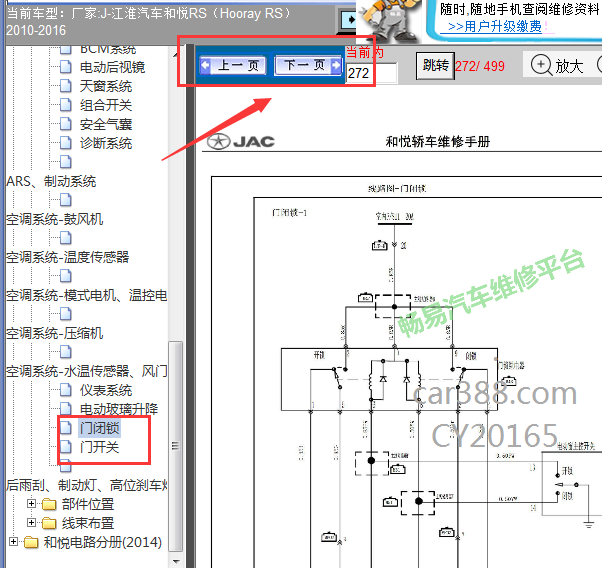Go to next page with 下一页 button
Image resolution: width=602 pixels, height=568 pixels.
click(x=308, y=65)
